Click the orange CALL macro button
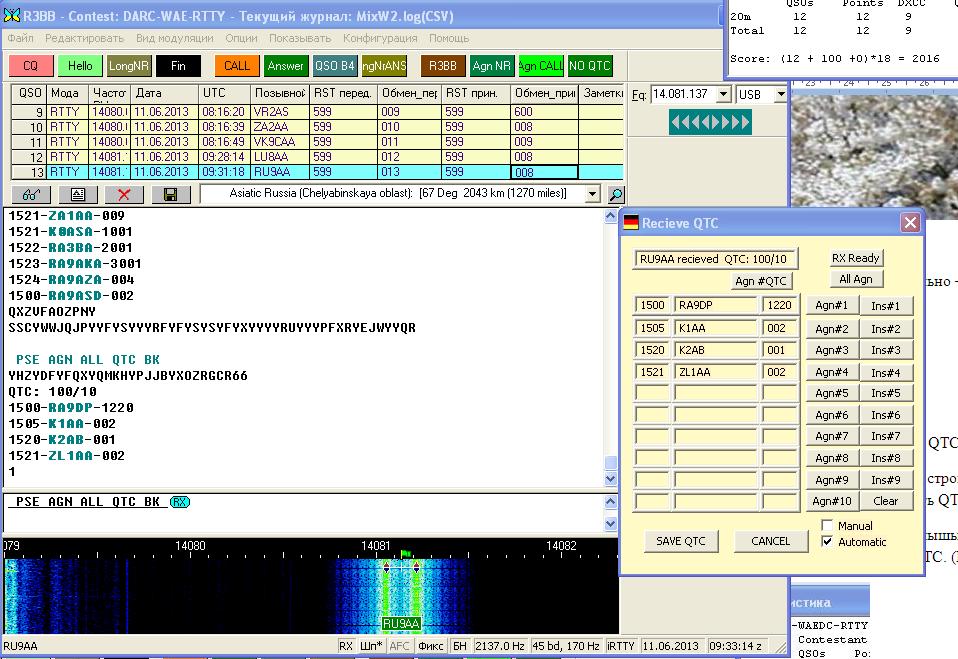Viewport: 958px width, 659px height. click(x=237, y=66)
